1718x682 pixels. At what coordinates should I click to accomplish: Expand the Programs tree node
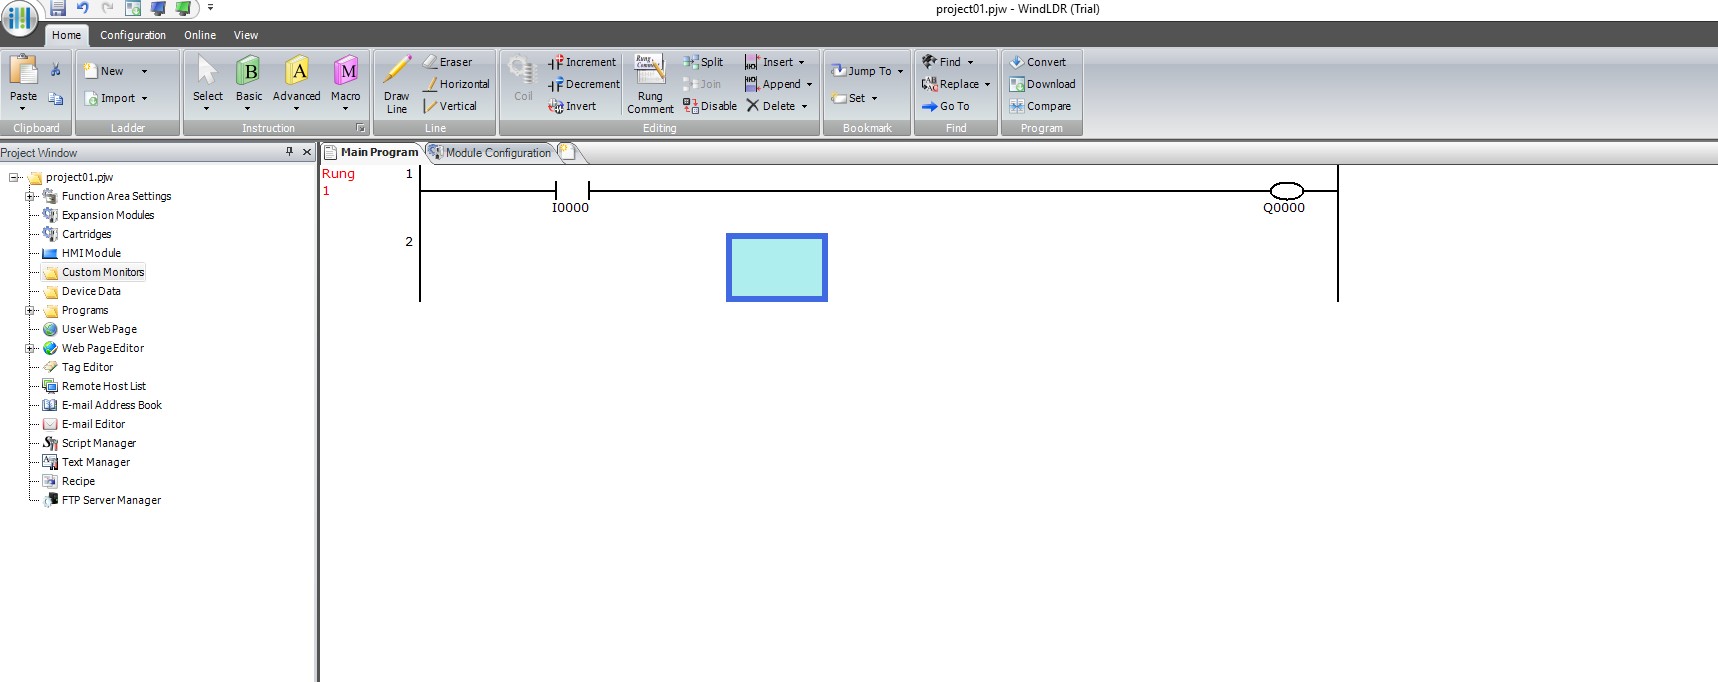[x=30, y=310]
